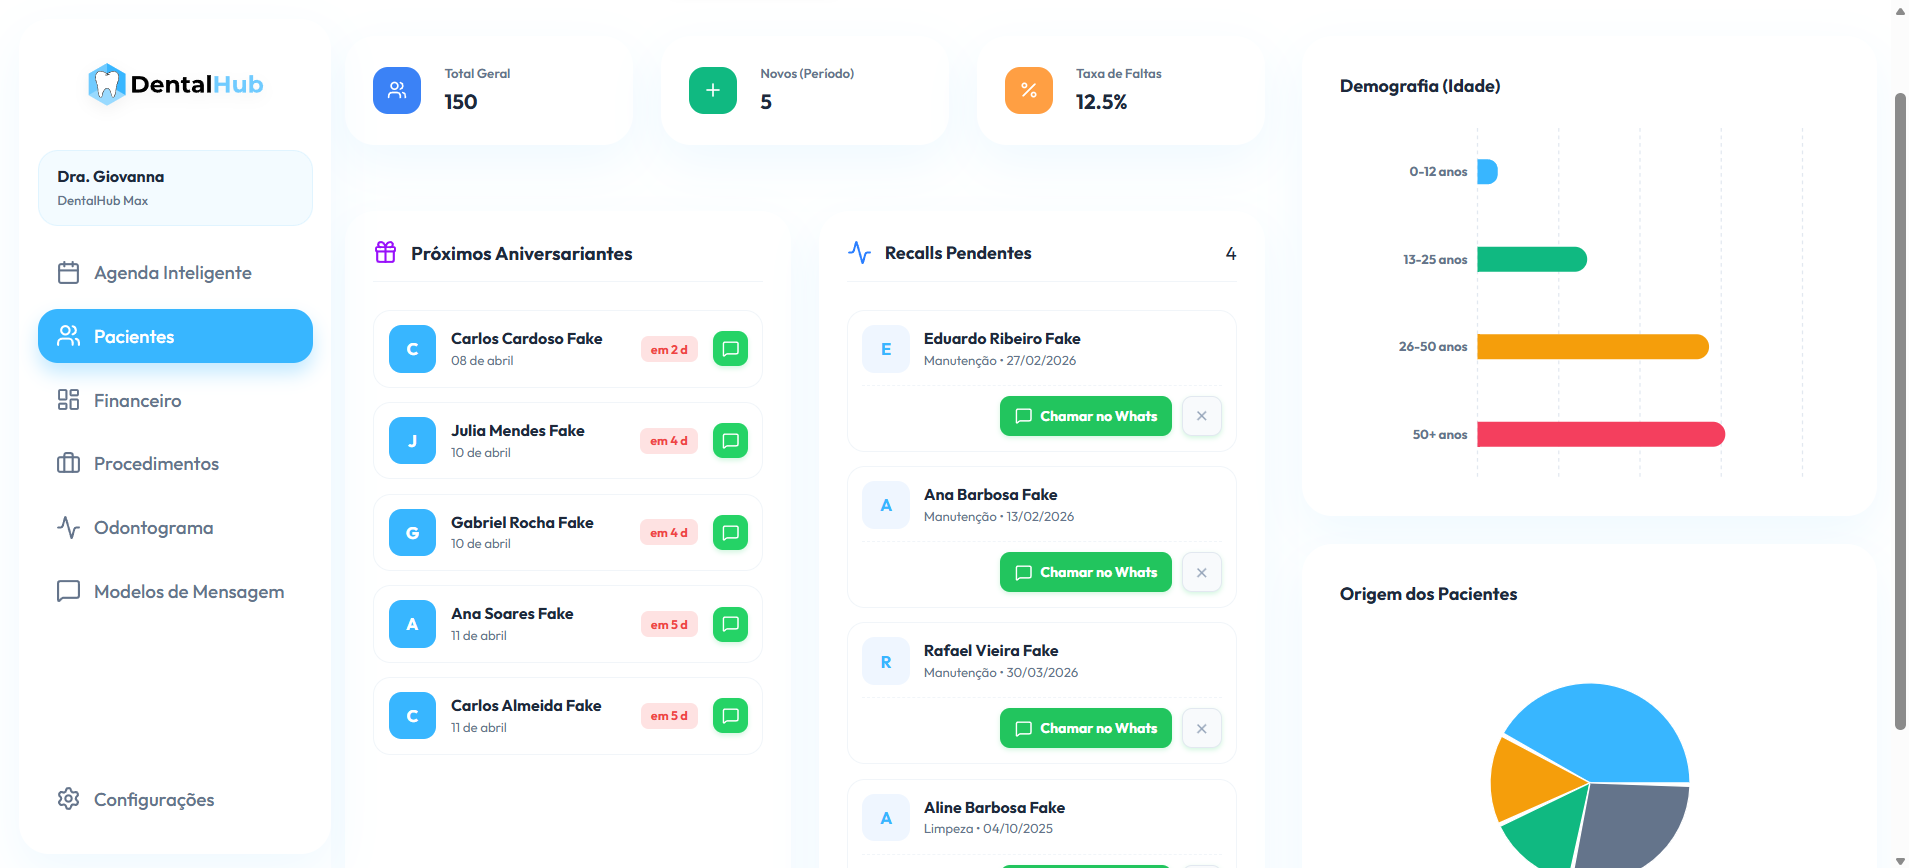Click the green Novos plus icon
Image resolution: width=1909 pixels, height=868 pixels.
pyautogui.click(x=712, y=91)
